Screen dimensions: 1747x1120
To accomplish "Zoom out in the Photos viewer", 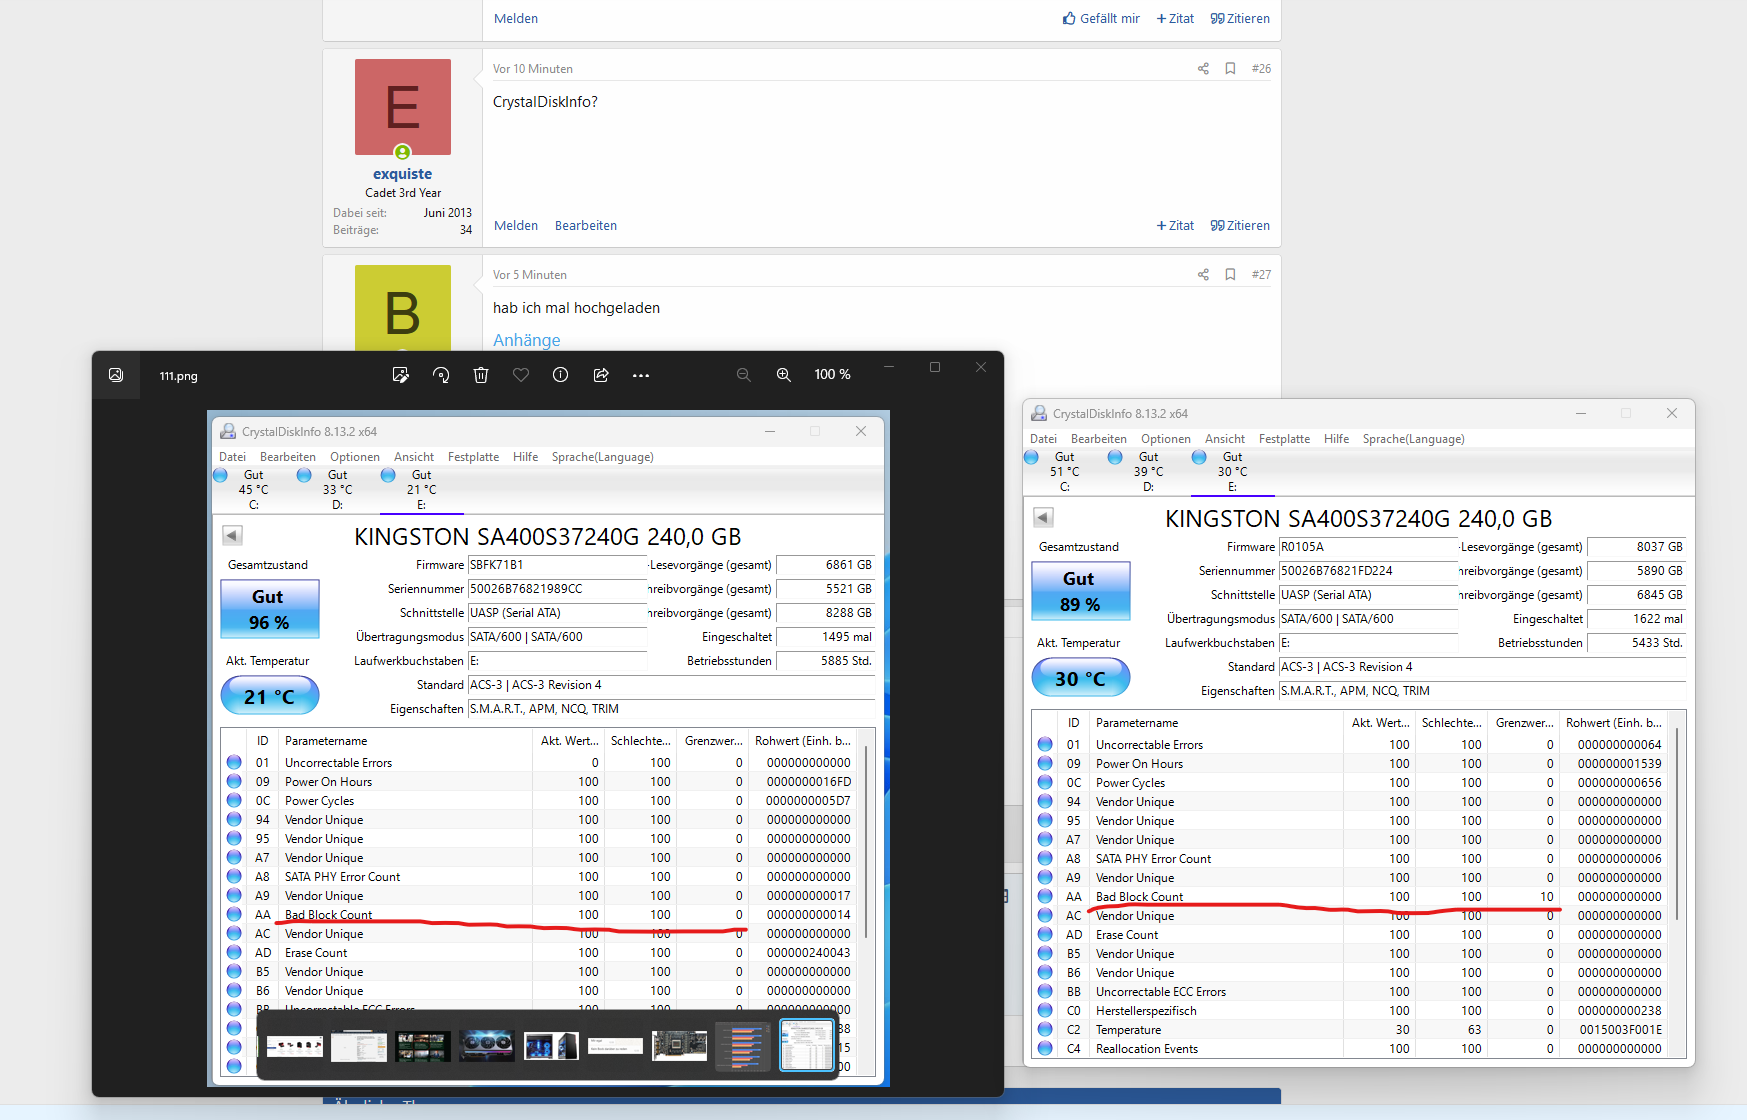I will tap(744, 375).
